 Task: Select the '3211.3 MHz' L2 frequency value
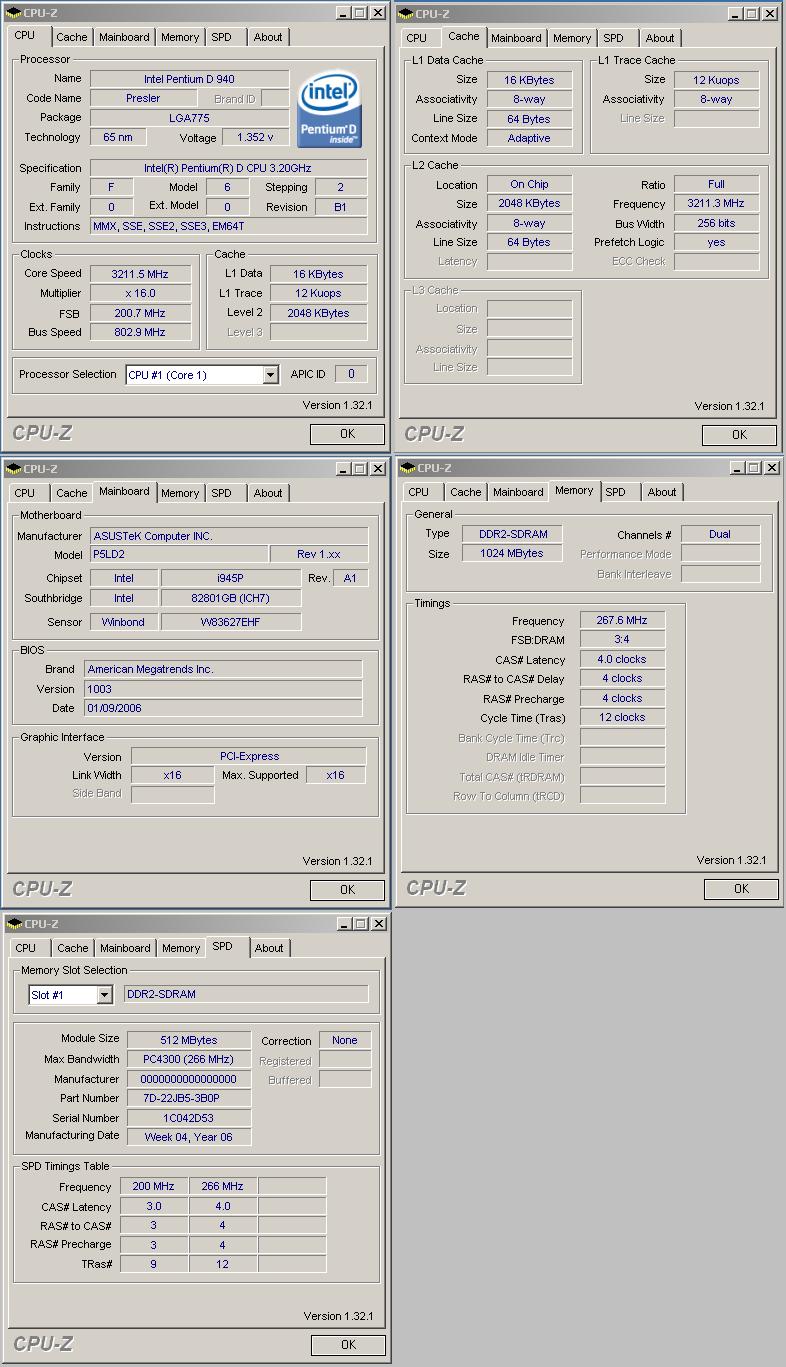pos(716,203)
